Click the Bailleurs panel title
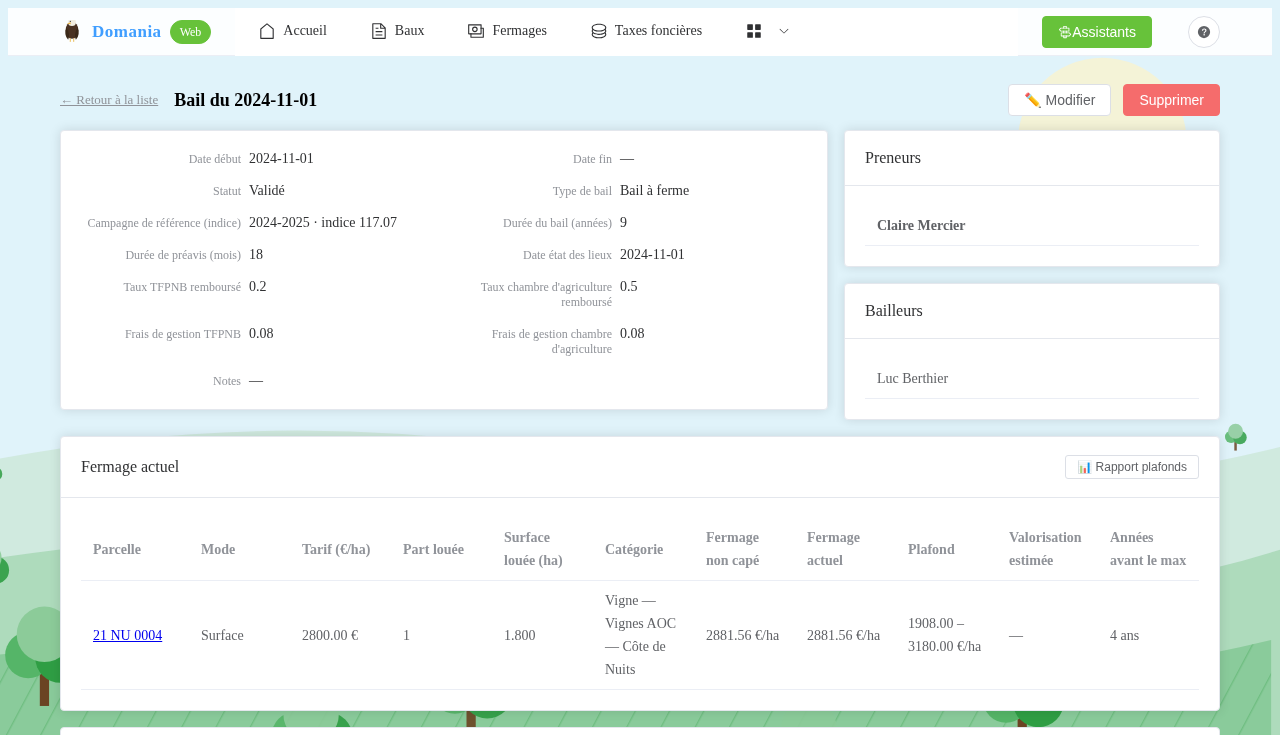Screen dimensions: 1280x735 (x=894, y=311)
